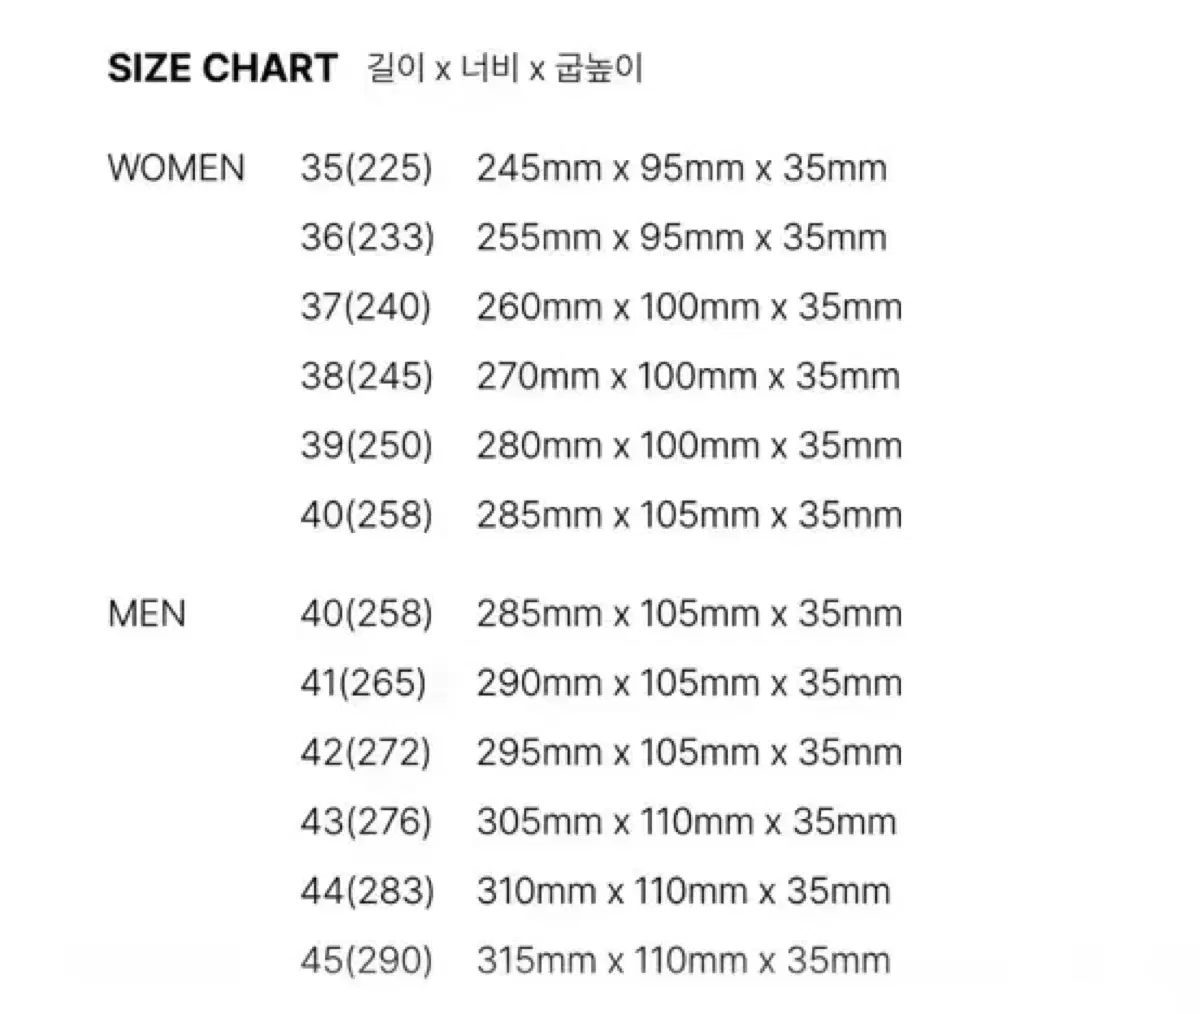
Task: Select size 42(272) in the chart
Action: [366, 752]
